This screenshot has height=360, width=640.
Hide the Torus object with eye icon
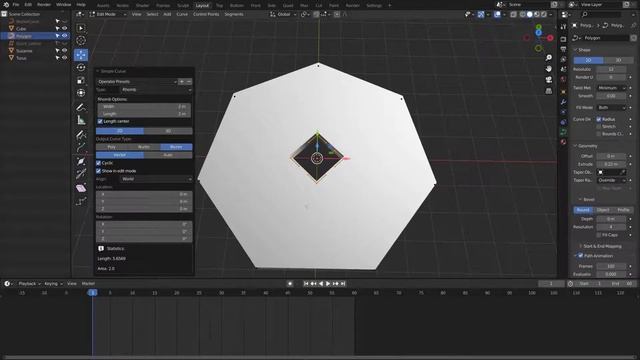coord(64,58)
